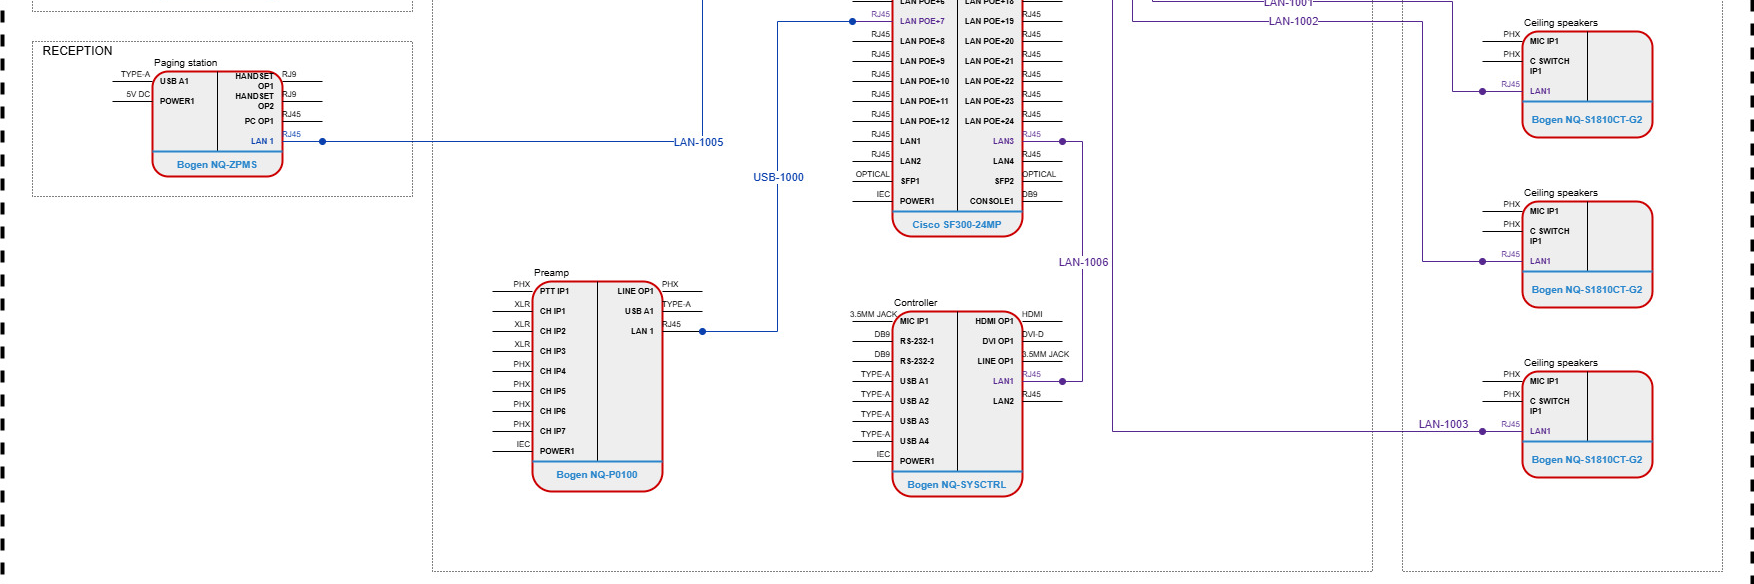Select the LAN-1003 cable label

coord(1443,424)
